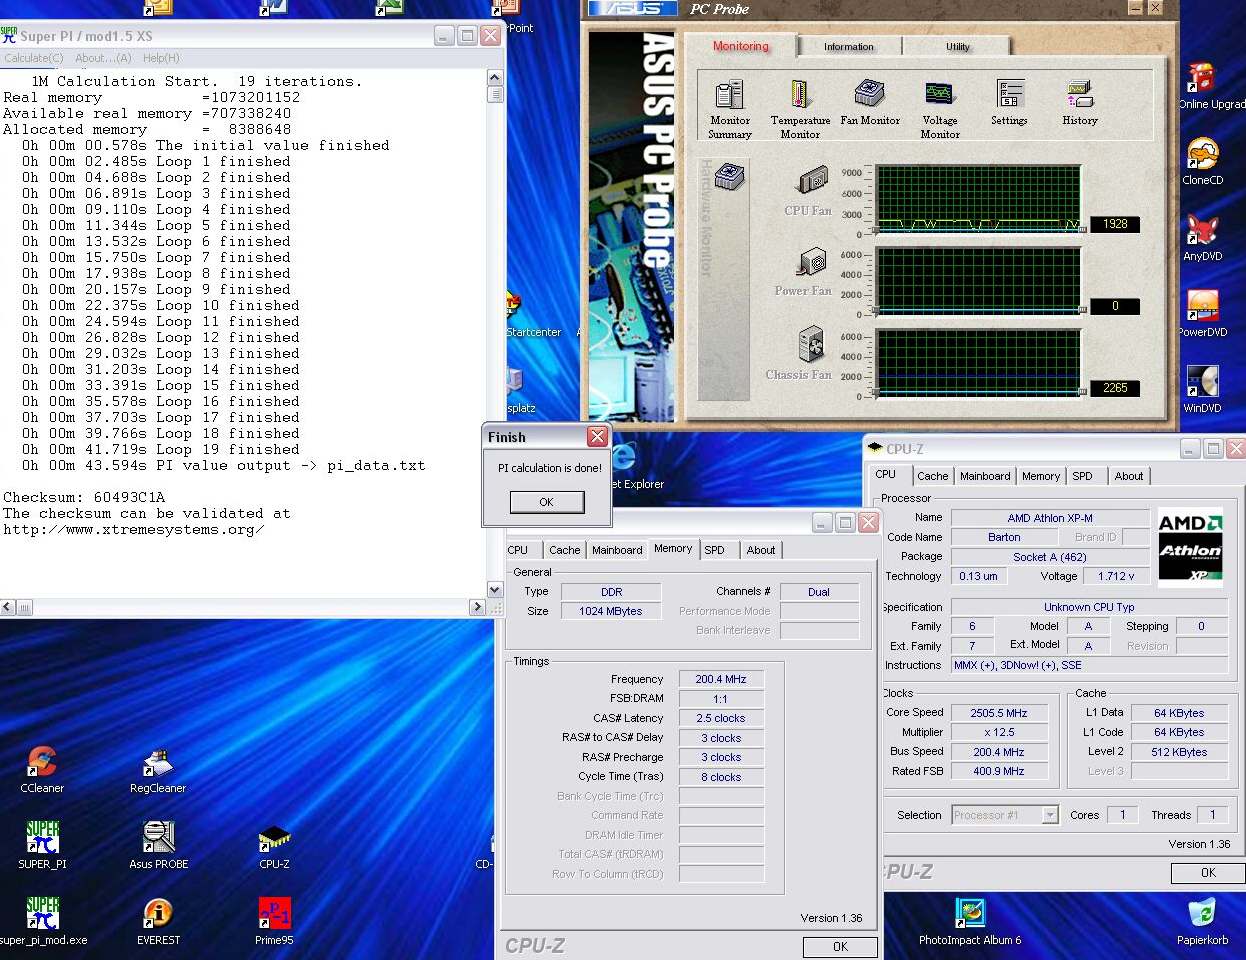Click the Power Fan icon in PC Probe
1246x960 pixels.
(811, 262)
